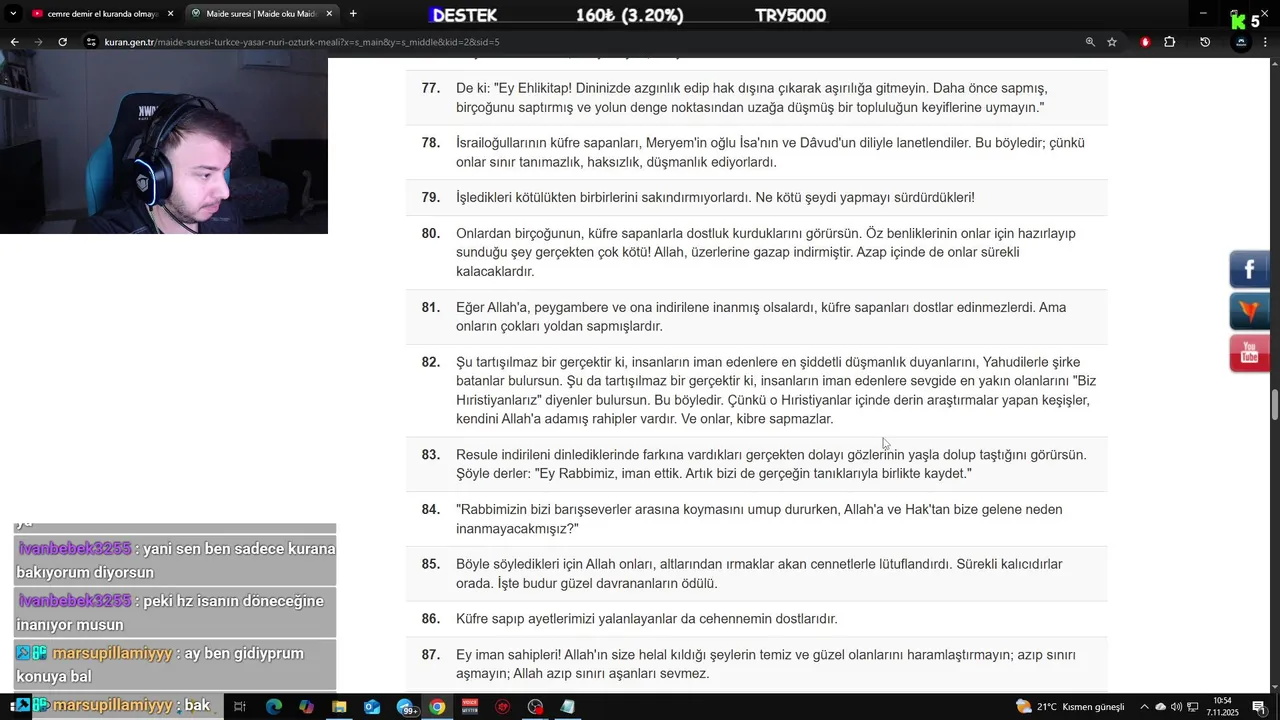Open the history clock icon in the toolbar
This screenshot has width=1280, height=720.
tap(1205, 42)
